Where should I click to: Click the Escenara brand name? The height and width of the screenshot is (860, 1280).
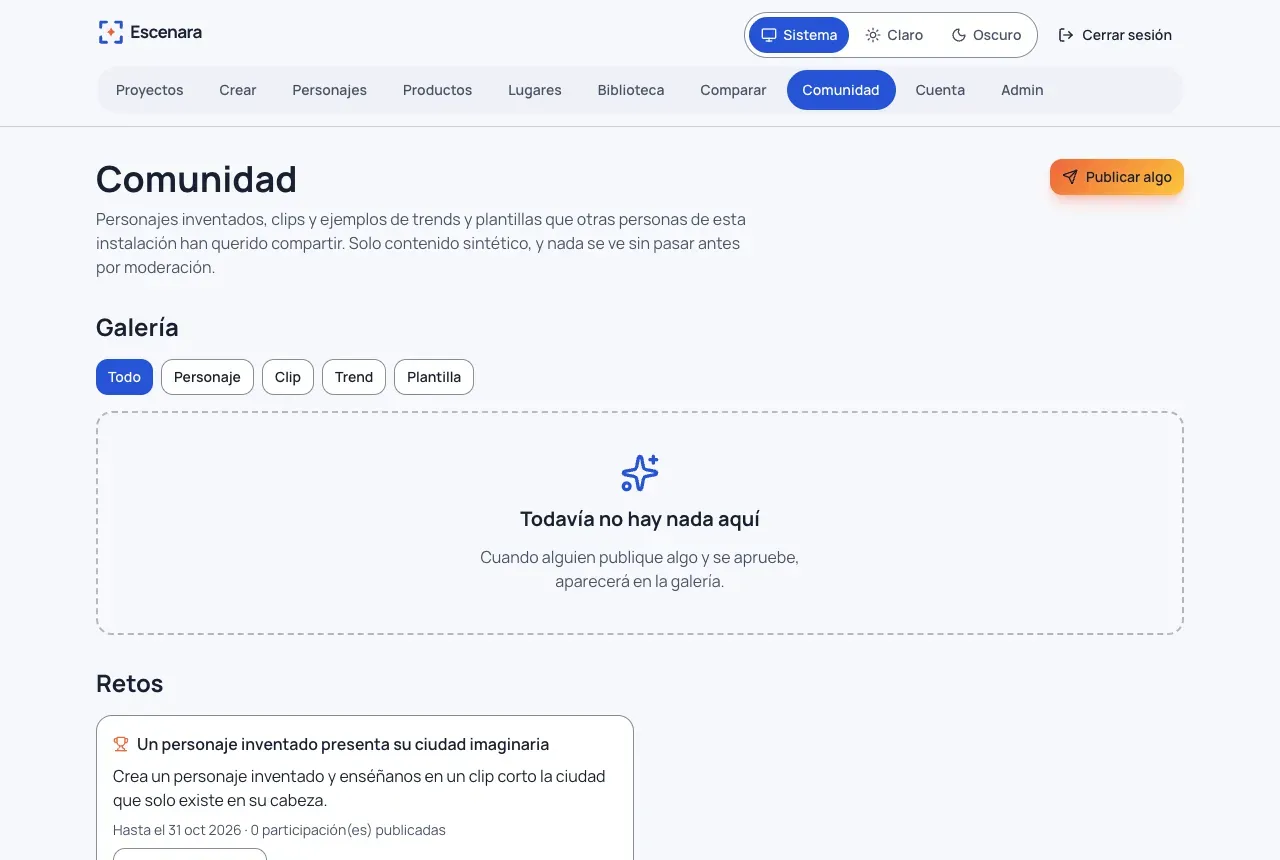(166, 32)
